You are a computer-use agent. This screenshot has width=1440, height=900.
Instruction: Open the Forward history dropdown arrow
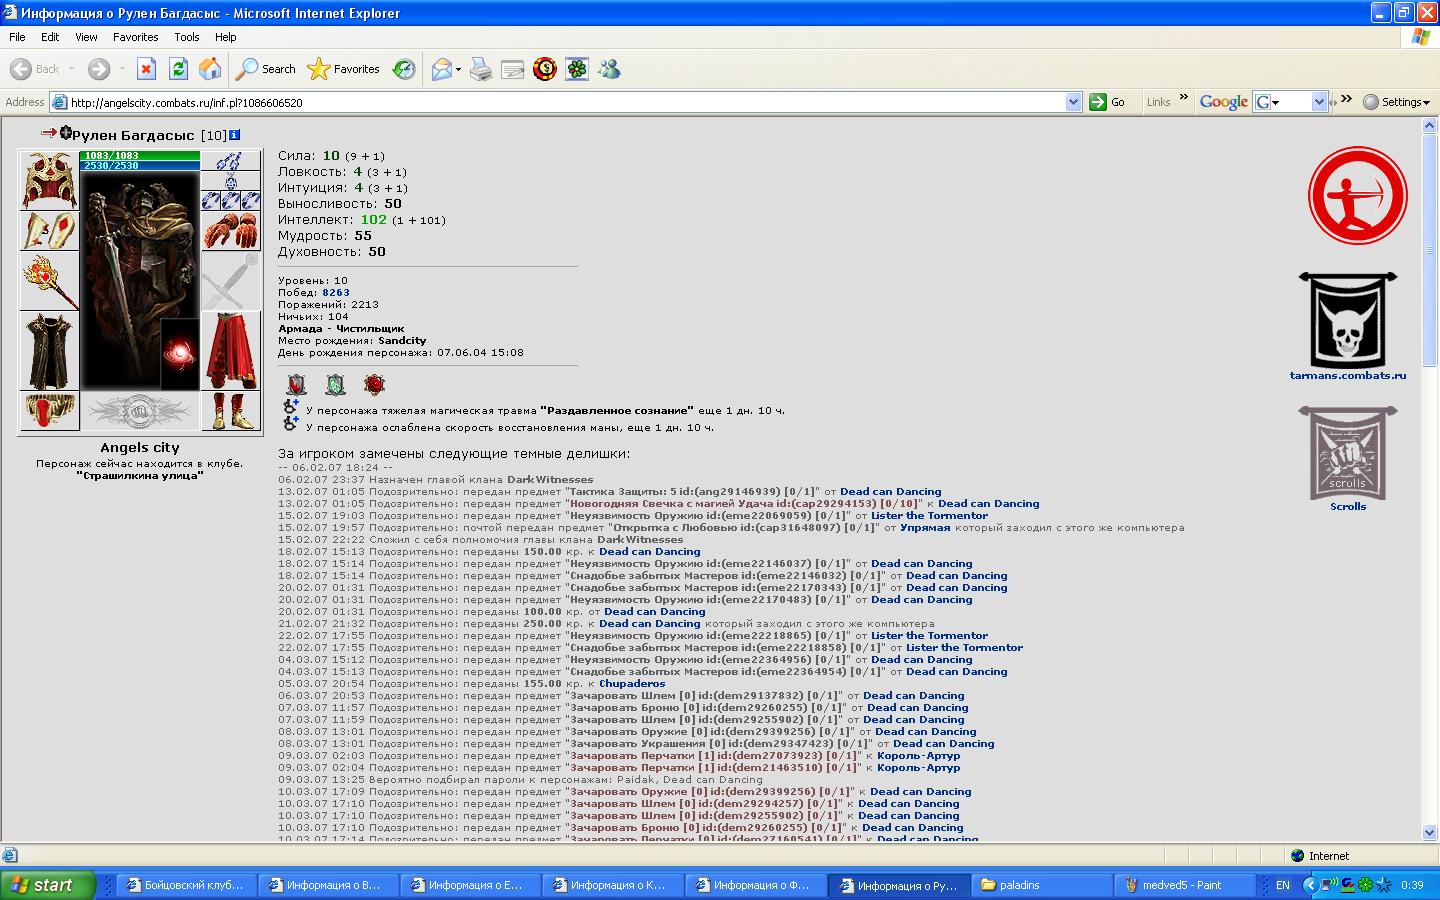coord(122,69)
